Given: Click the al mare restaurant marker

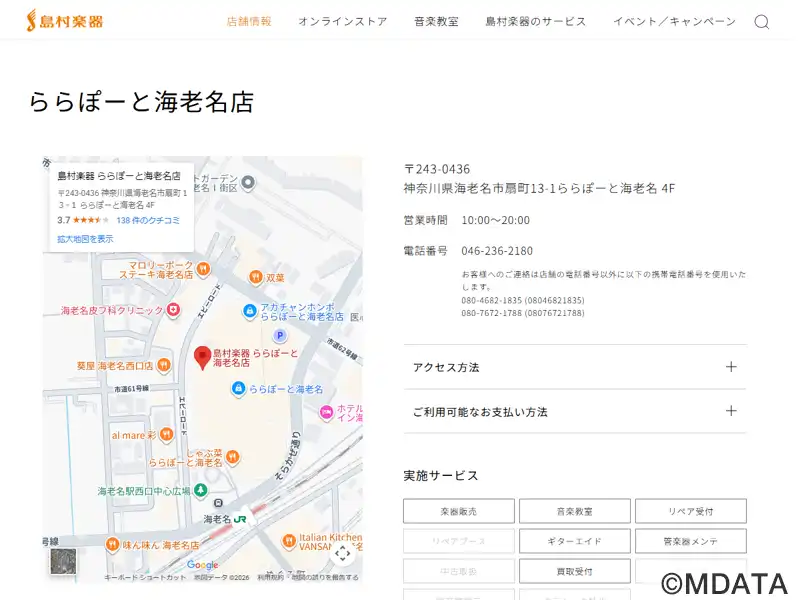Looking at the screenshot, I should click(167, 436).
